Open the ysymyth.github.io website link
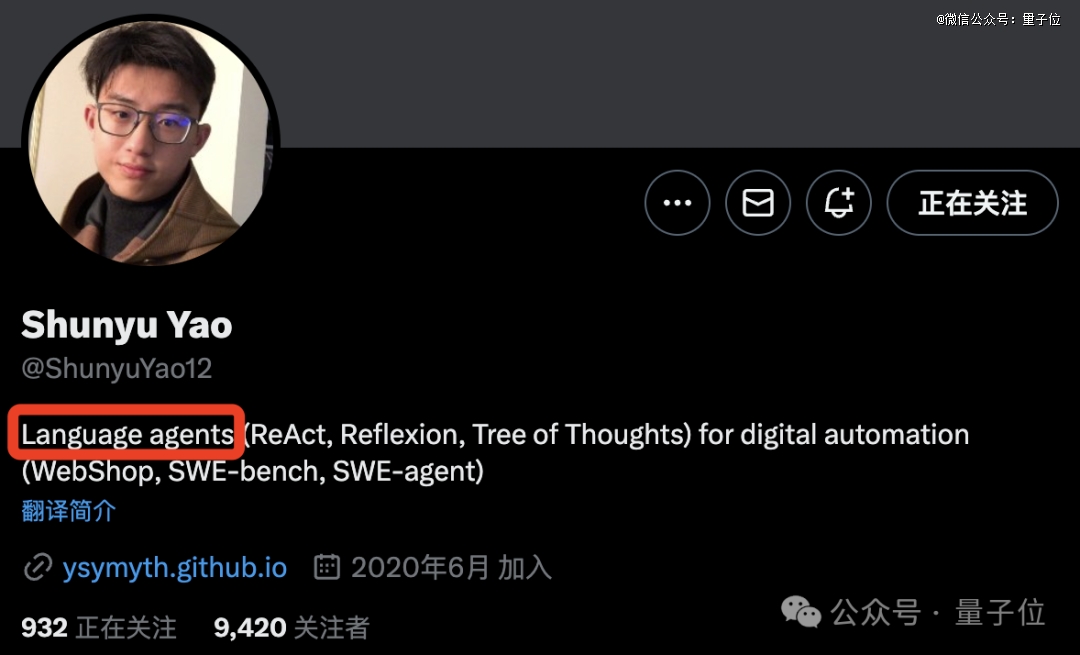This screenshot has height=655, width=1080. coord(174,568)
